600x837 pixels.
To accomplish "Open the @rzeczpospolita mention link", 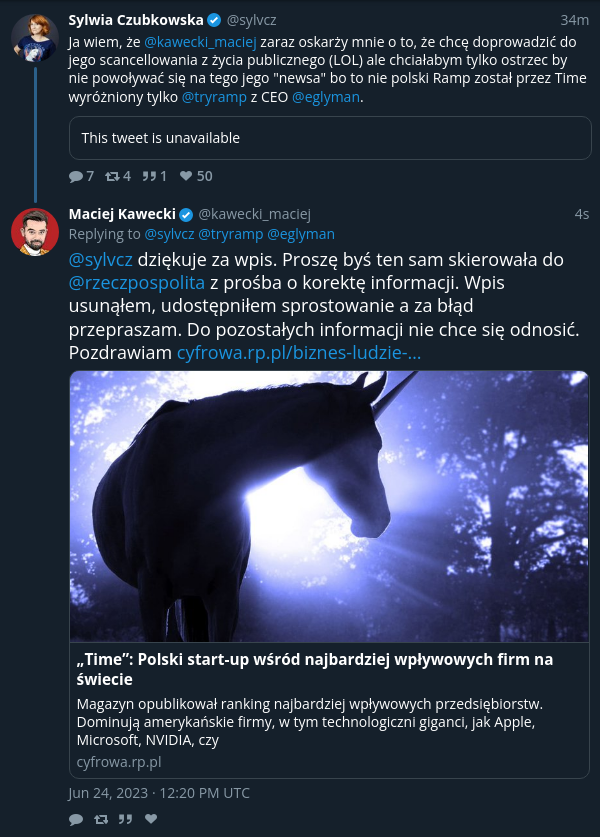I will pos(137,282).
